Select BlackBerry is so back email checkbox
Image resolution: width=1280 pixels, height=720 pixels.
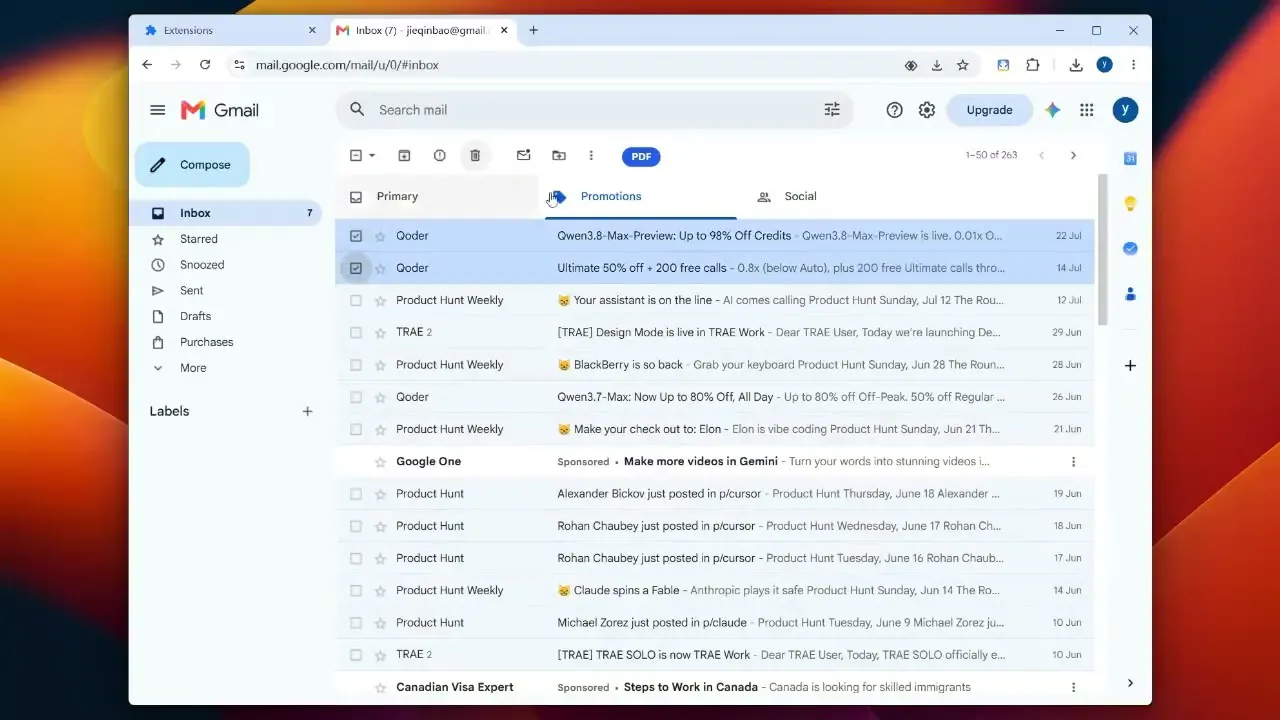point(356,365)
